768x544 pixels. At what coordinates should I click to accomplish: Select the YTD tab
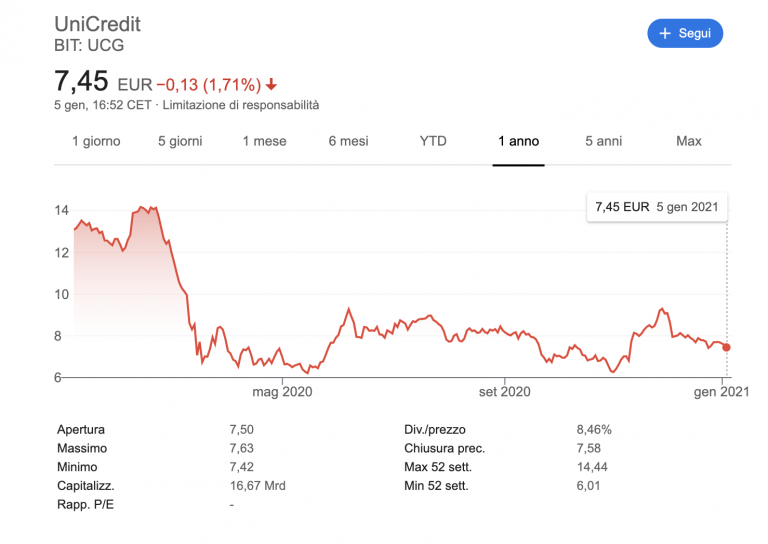(x=433, y=141)
